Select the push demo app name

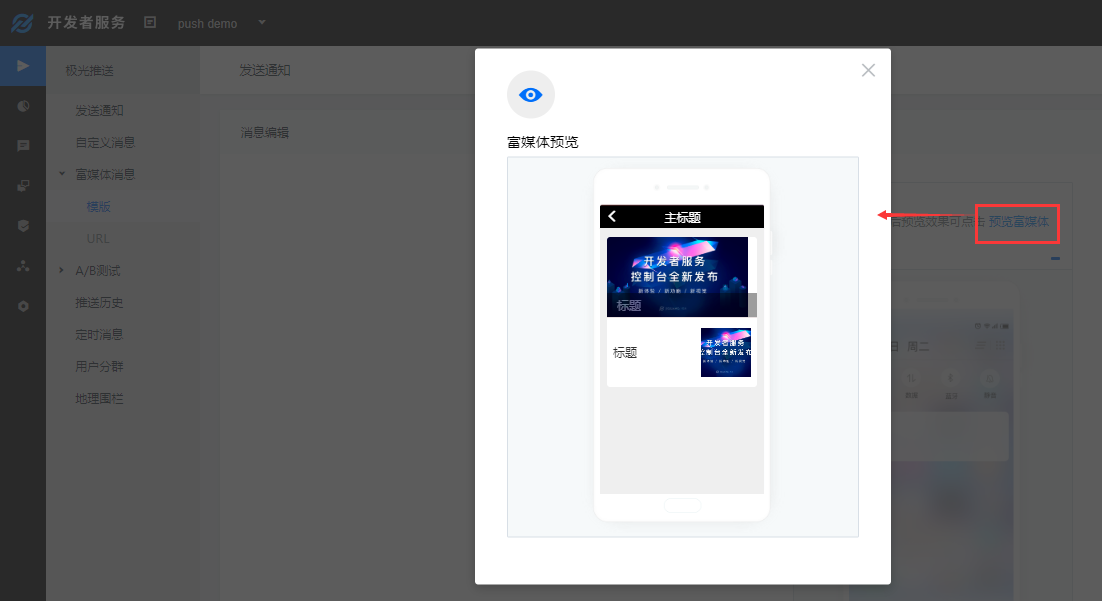[x=207, y=23]
